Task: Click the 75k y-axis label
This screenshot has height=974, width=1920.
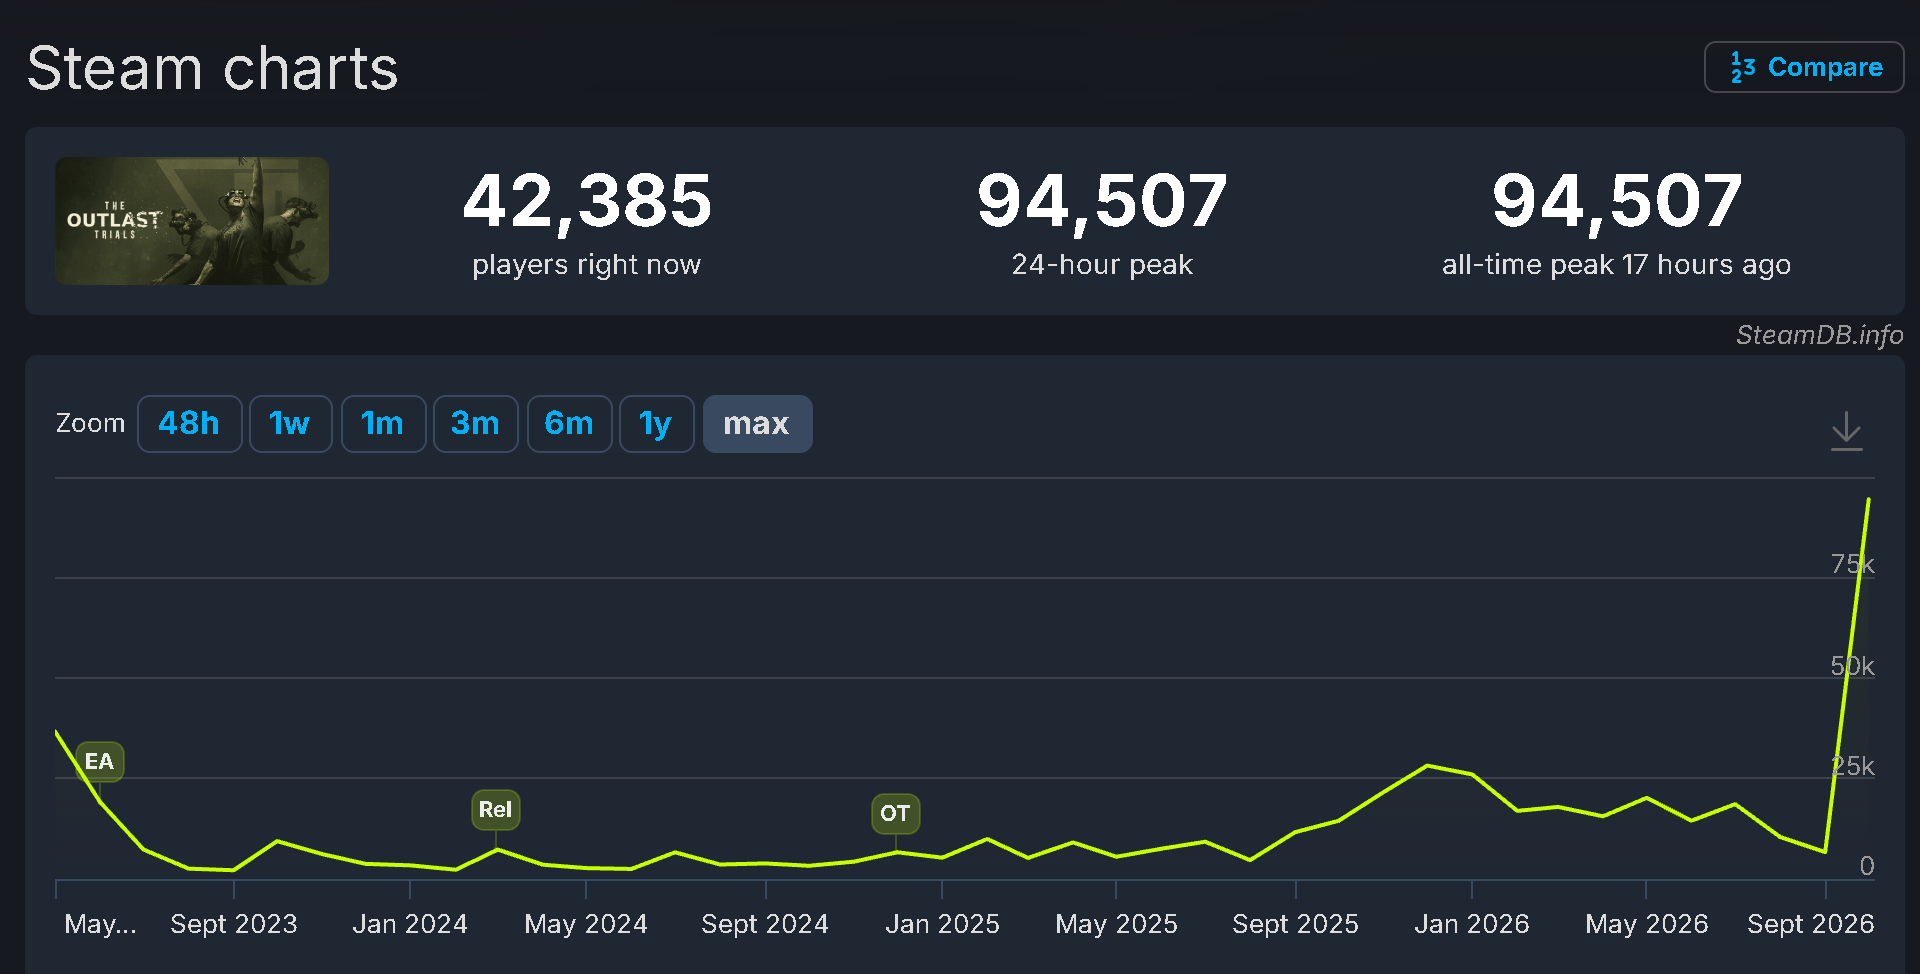Action: point(1852,565)
